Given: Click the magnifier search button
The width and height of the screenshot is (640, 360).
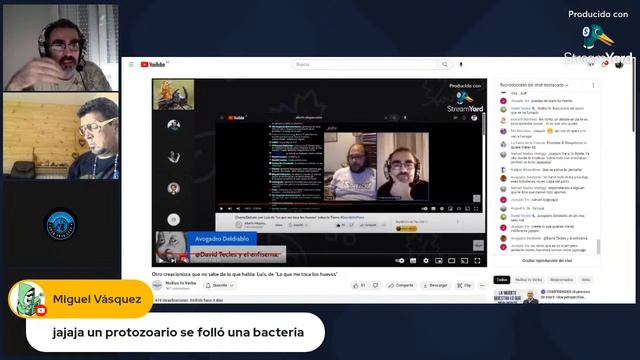Looking at the screenshot, I should coord(444,64).
